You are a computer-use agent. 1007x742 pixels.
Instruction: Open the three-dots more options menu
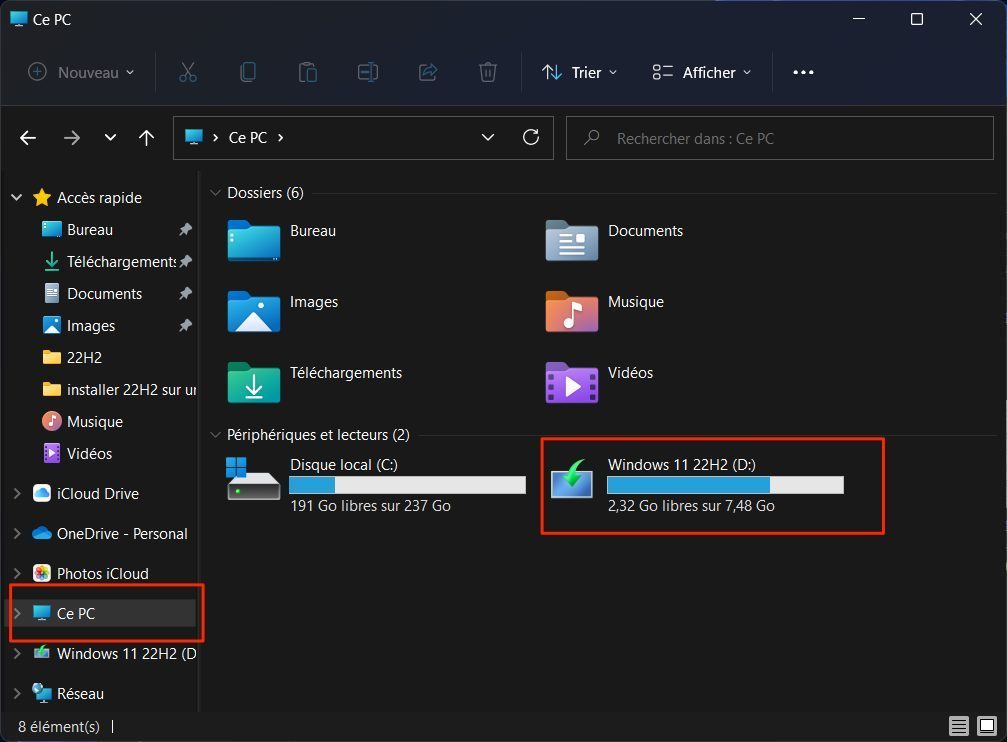(x=803, y=72)
